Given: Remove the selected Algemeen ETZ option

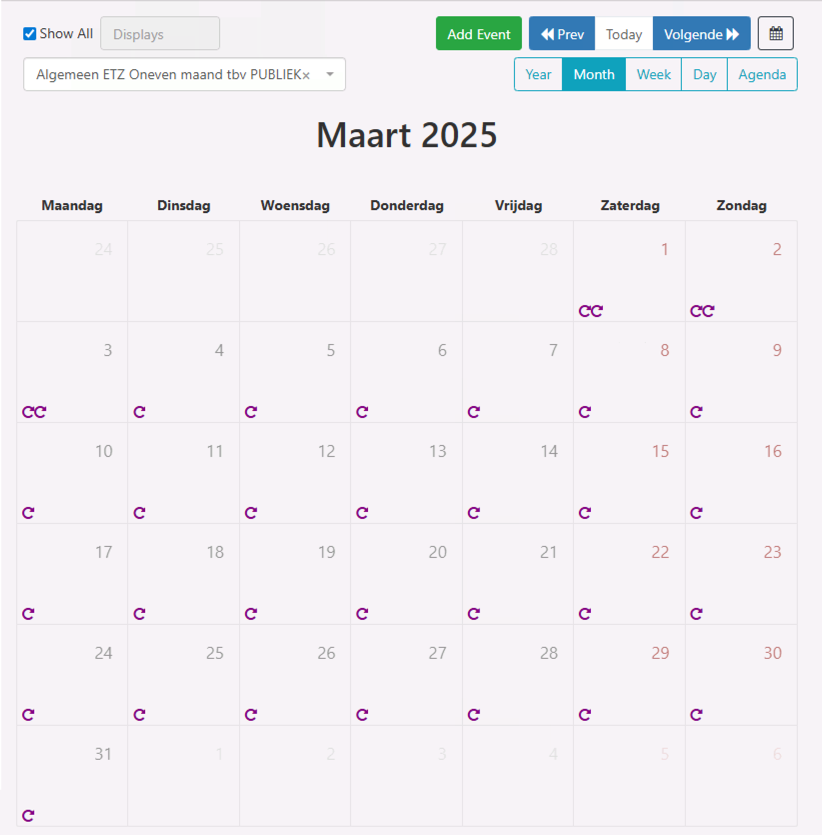Looking at the screenshot, I should point(306,76).
